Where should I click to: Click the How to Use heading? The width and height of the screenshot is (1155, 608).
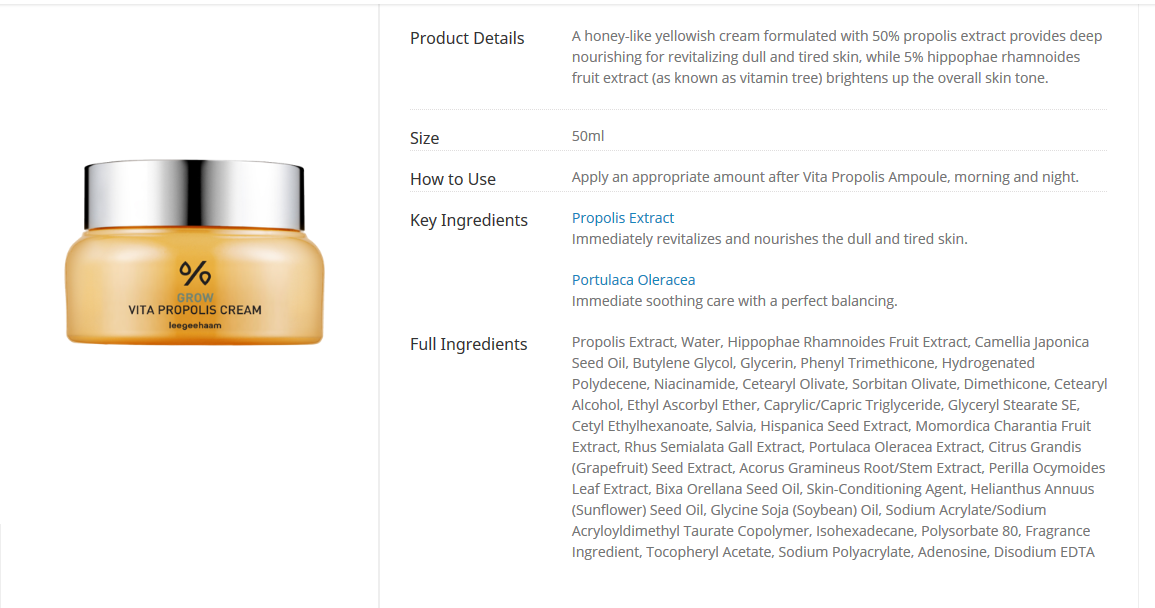[453, 179]
